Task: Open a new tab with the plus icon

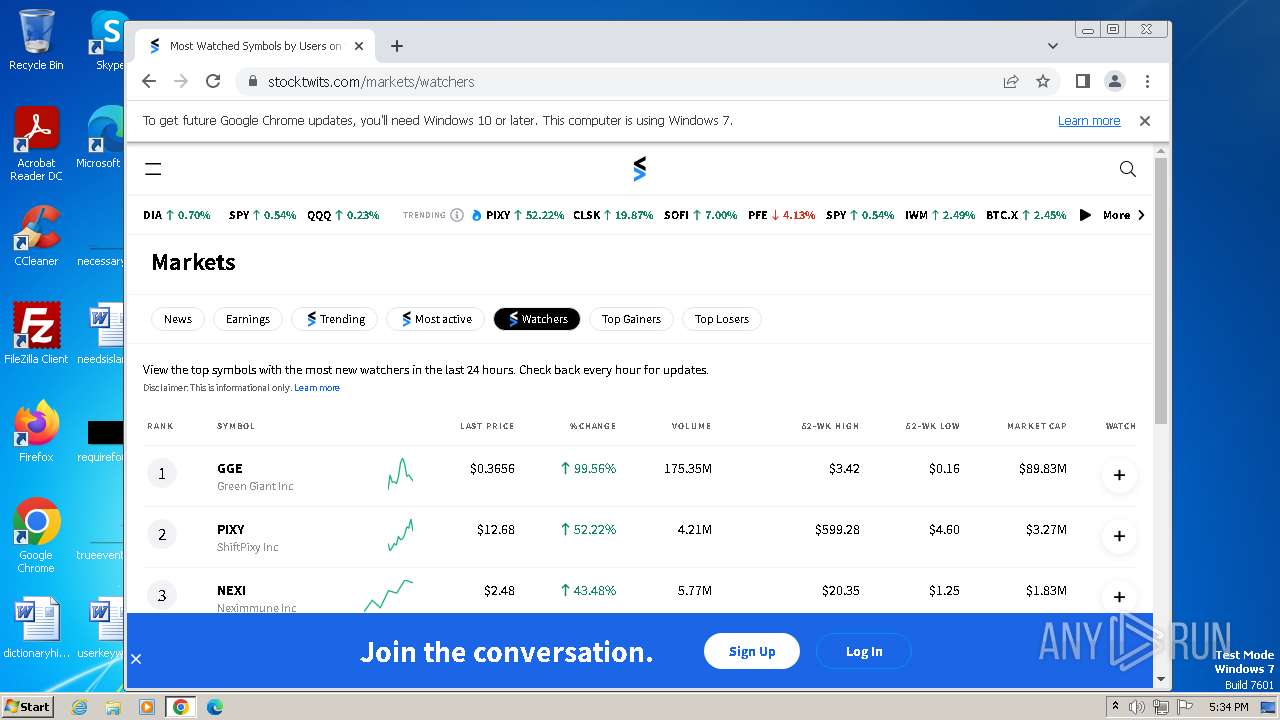Action: (397, 46)
